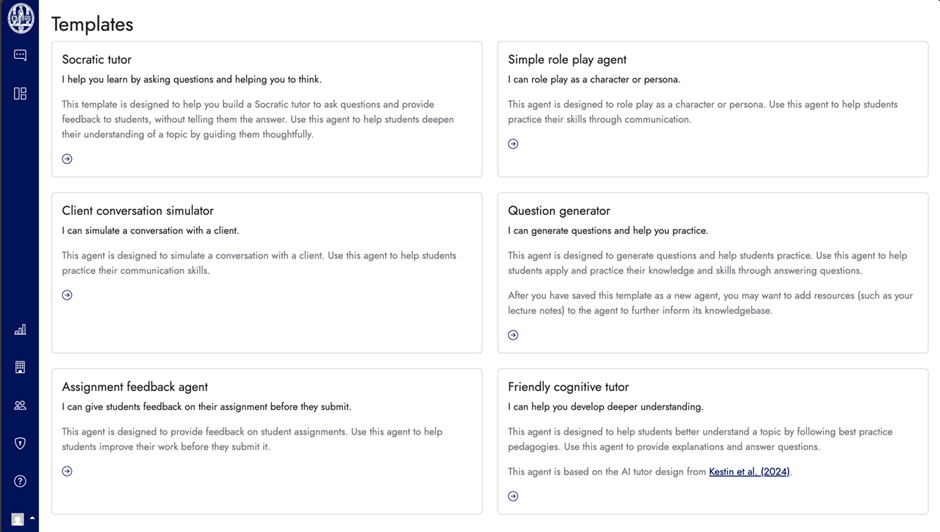Open Client conversation simulator arrow icon
Viewport: 940px width, 532px height.
click(x=67, y=295)
